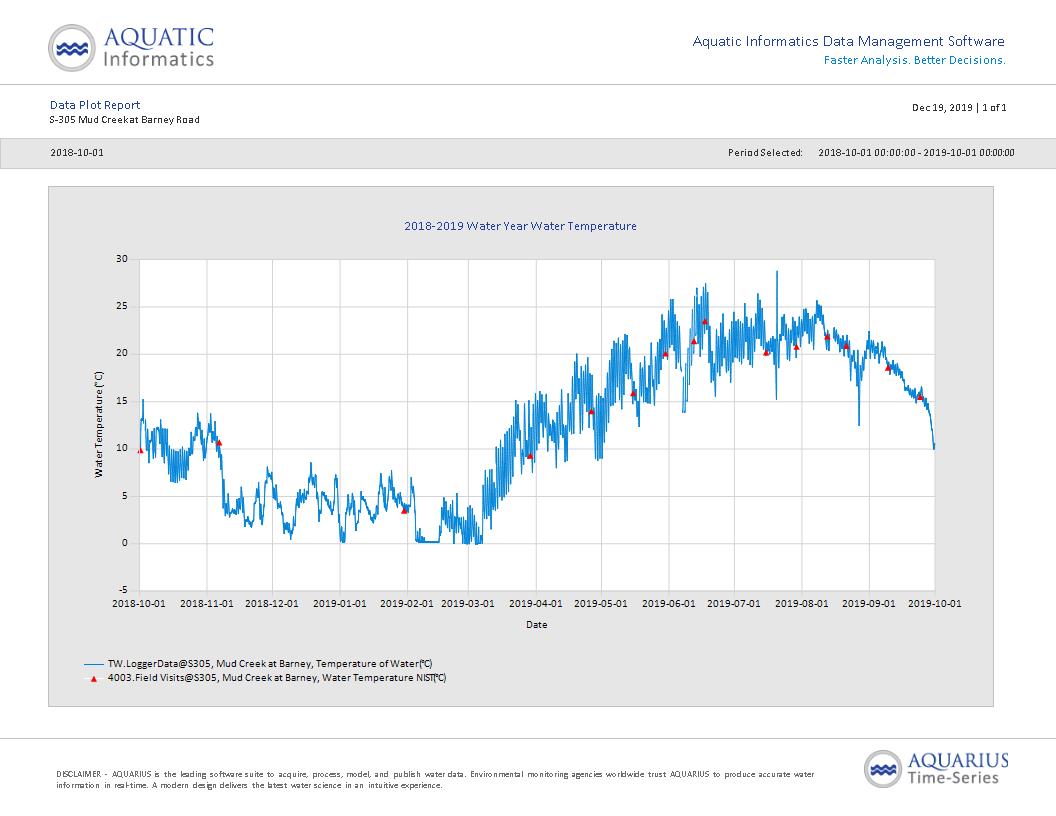Click the red triangle legend marker for Field Visits
The height and width of the screenshot is (816, 1056).
coord(94,679)
